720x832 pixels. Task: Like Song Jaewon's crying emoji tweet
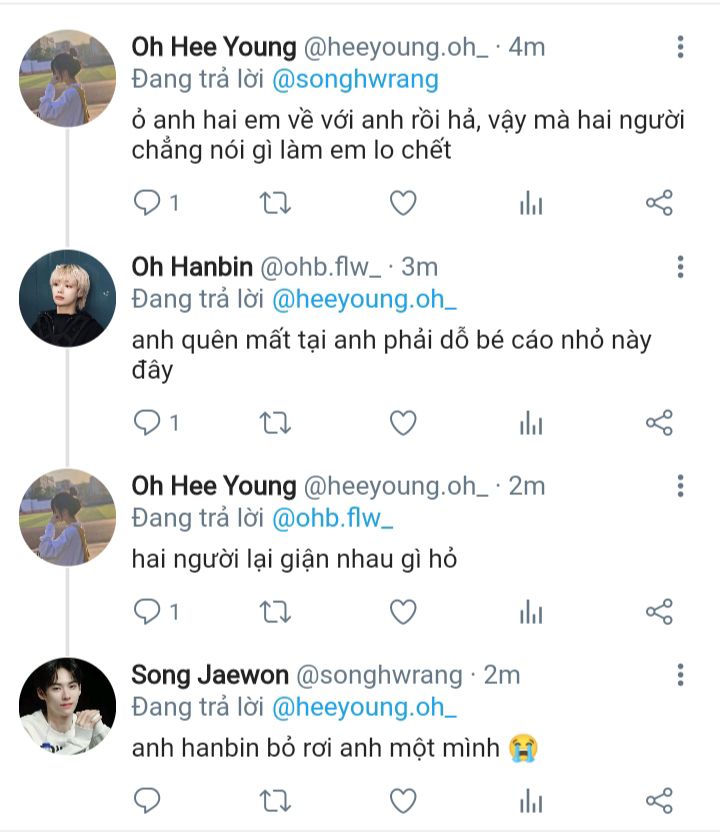pyautogui.click(x=403, y=800)
